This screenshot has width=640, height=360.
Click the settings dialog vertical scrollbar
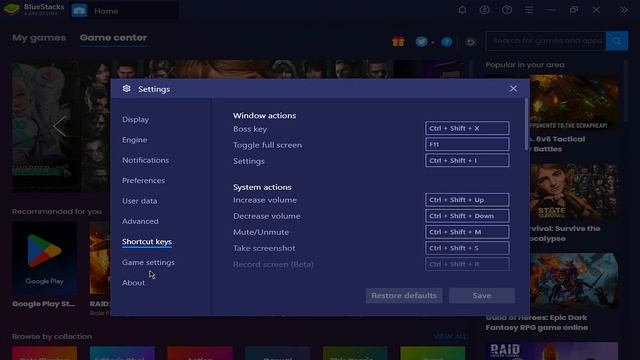pyautogui.click(x=526, y=124)
